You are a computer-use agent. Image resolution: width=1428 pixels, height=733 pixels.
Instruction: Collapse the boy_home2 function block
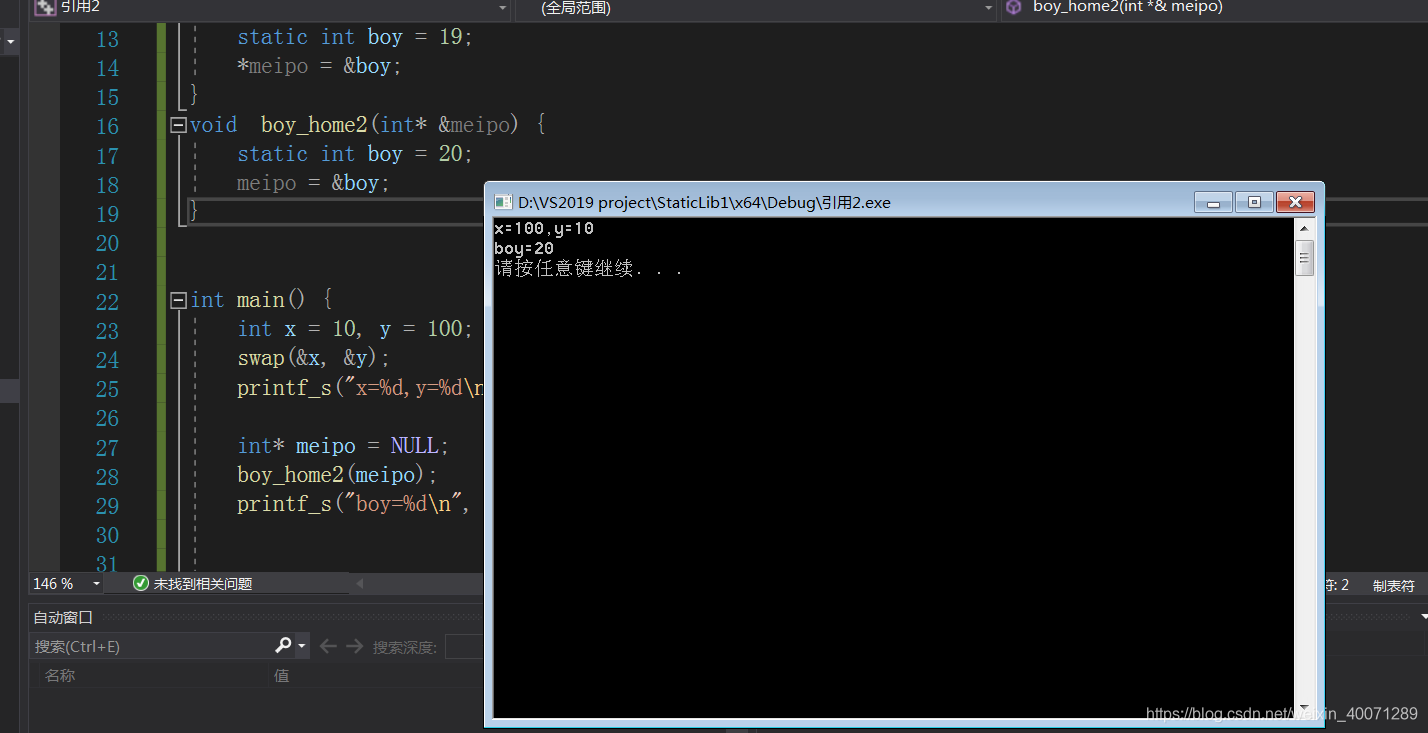[178, 126]
